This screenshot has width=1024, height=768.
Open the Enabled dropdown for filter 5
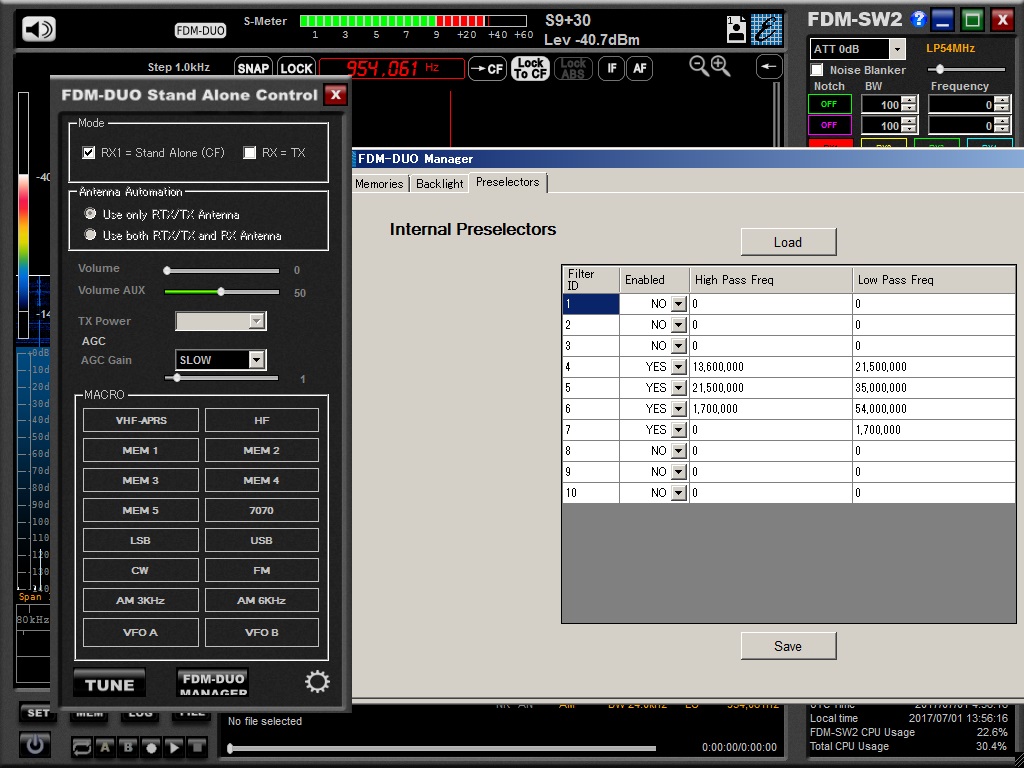point(679,388)
